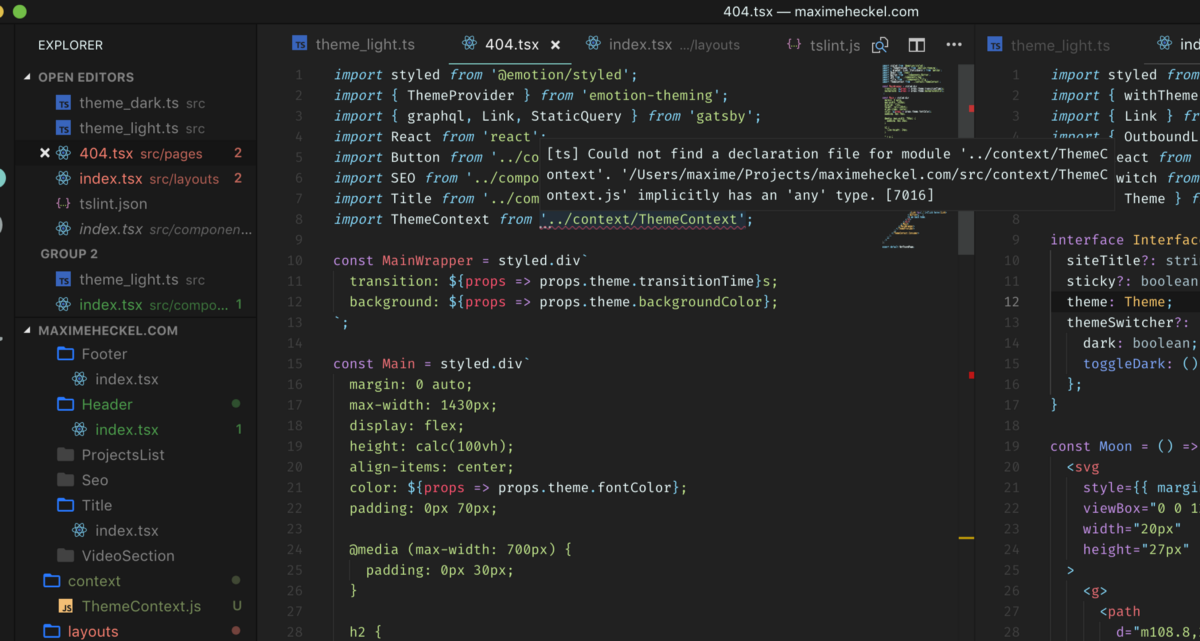Open ThemeContext.js from the sidebar

pos(142,606)
